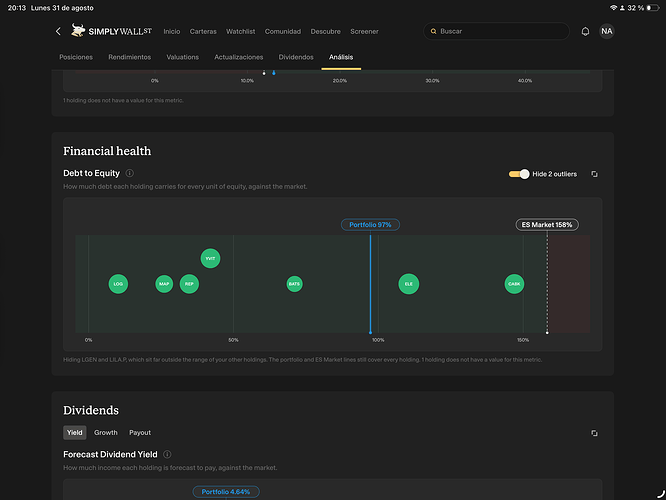This screenshot has width=666, height=500.
Task: Select the LOG holding bubble
Action: tap(118, 284)
